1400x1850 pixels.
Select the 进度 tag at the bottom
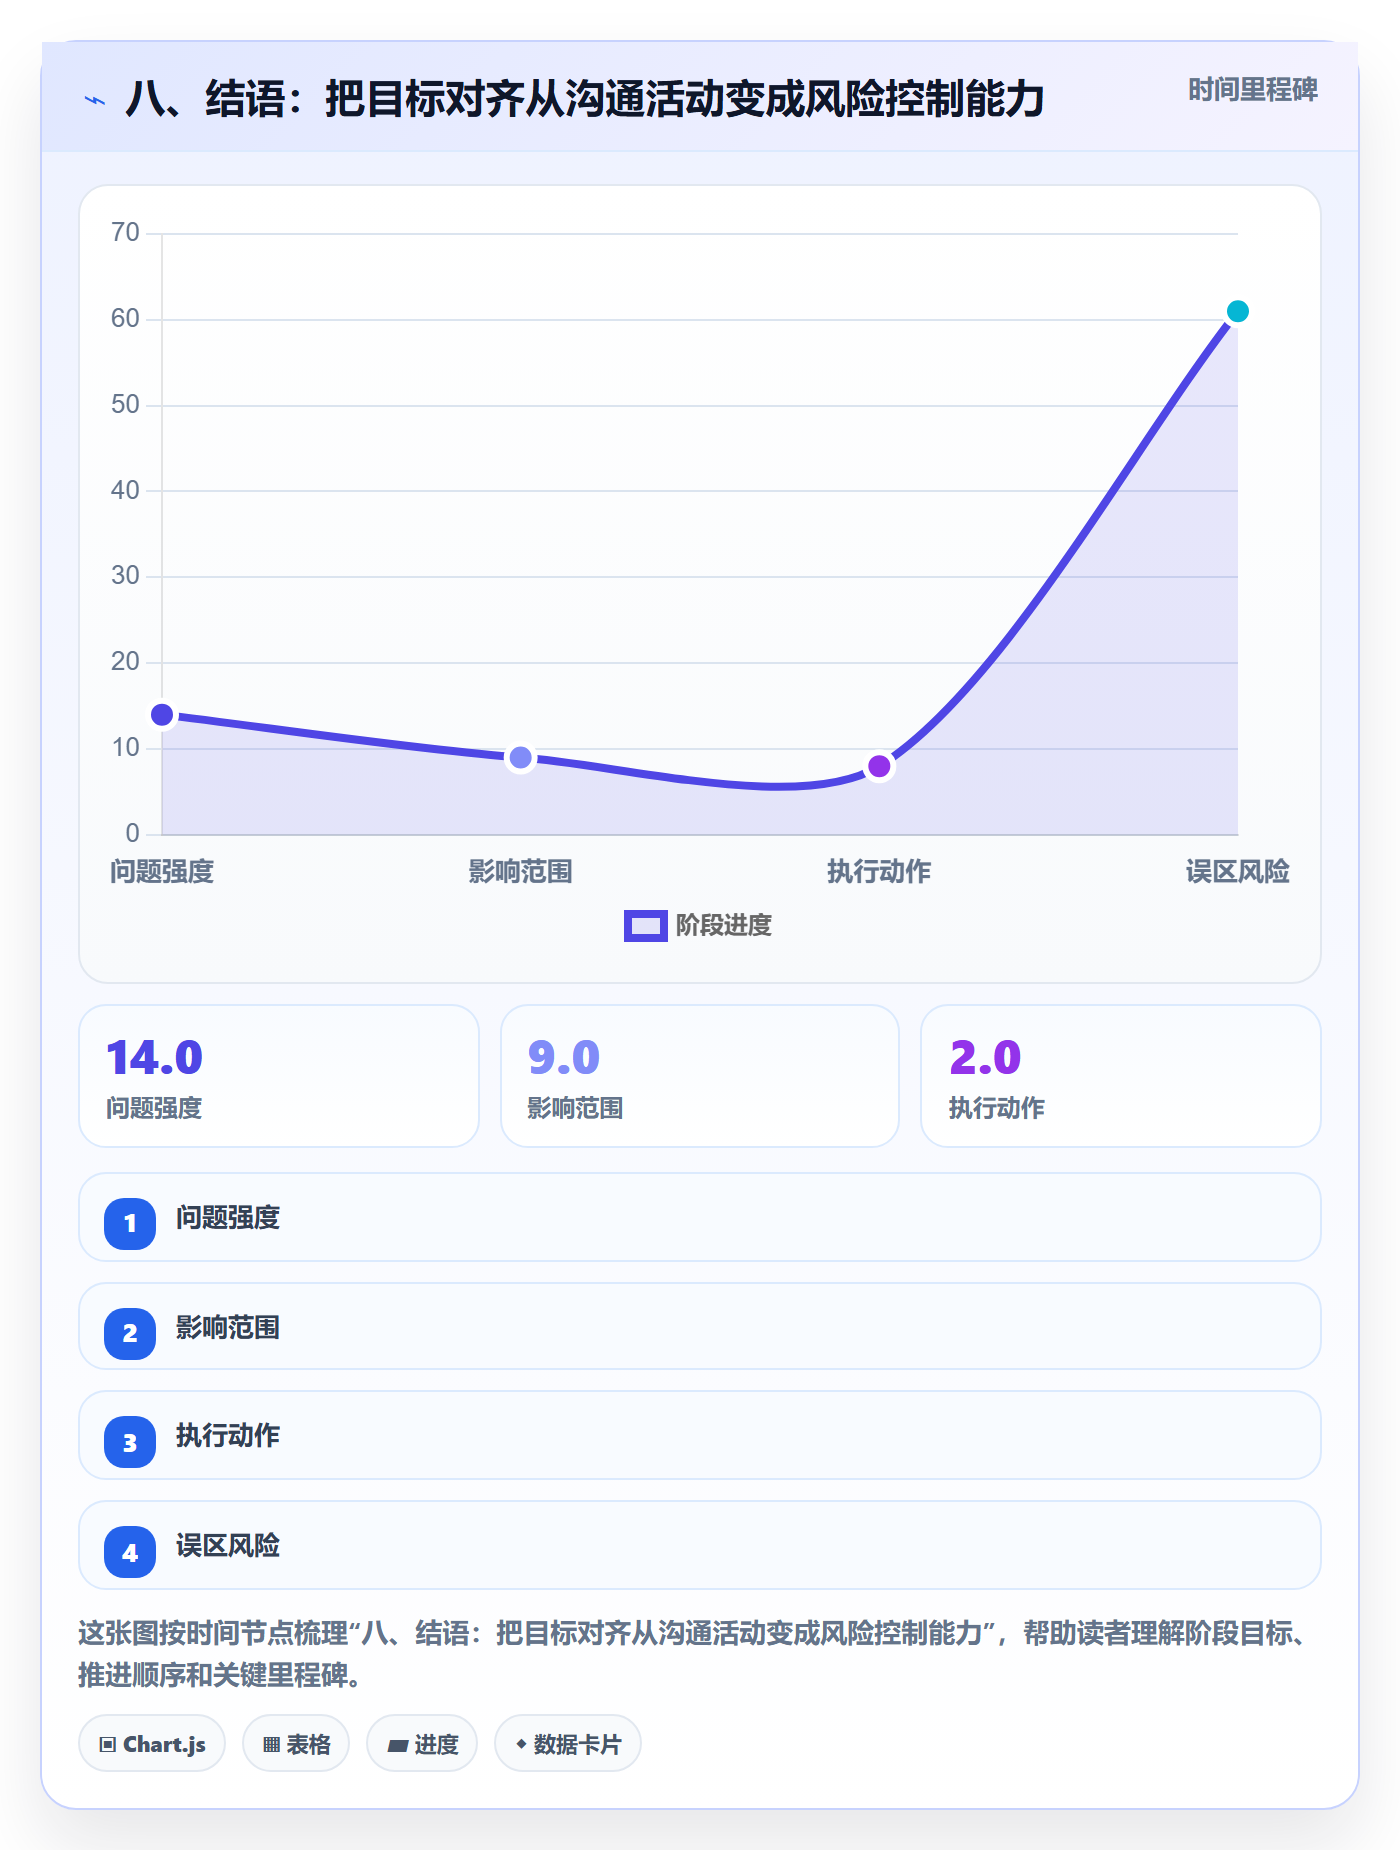tap(422, 1744)
